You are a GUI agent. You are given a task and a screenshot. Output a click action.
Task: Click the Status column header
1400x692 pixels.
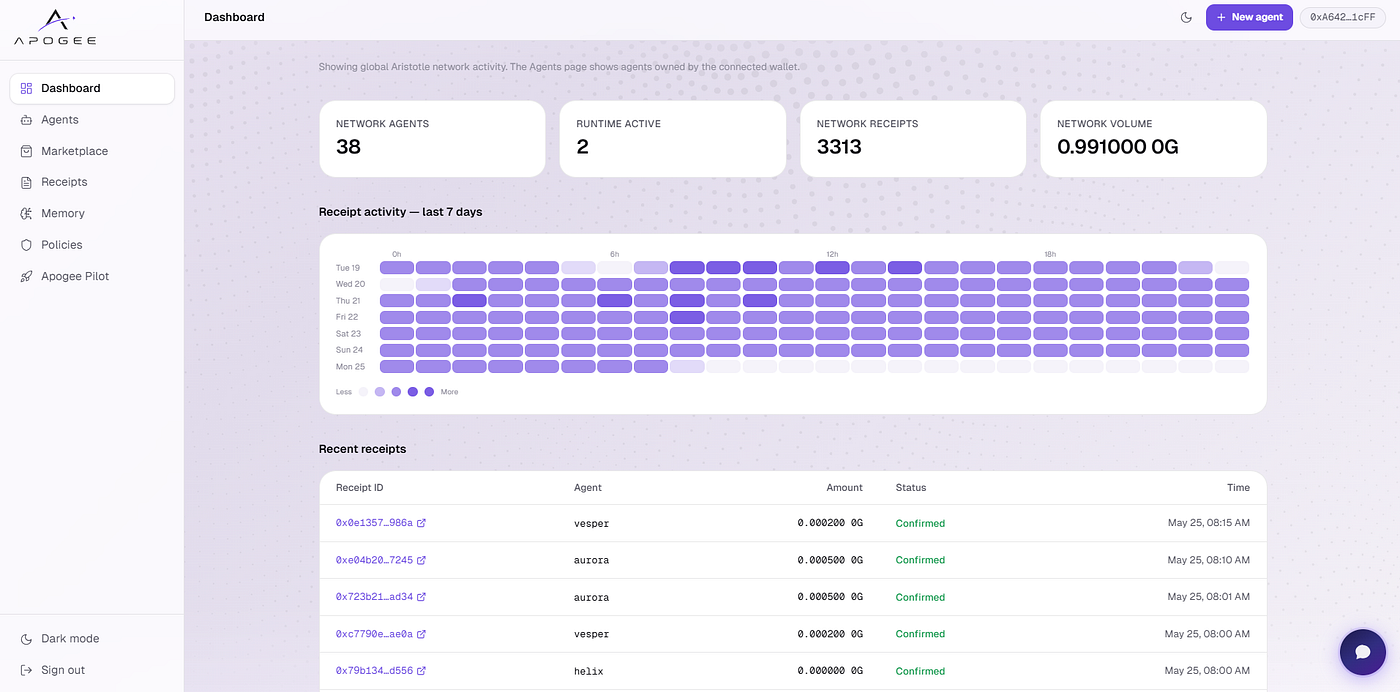911,488
